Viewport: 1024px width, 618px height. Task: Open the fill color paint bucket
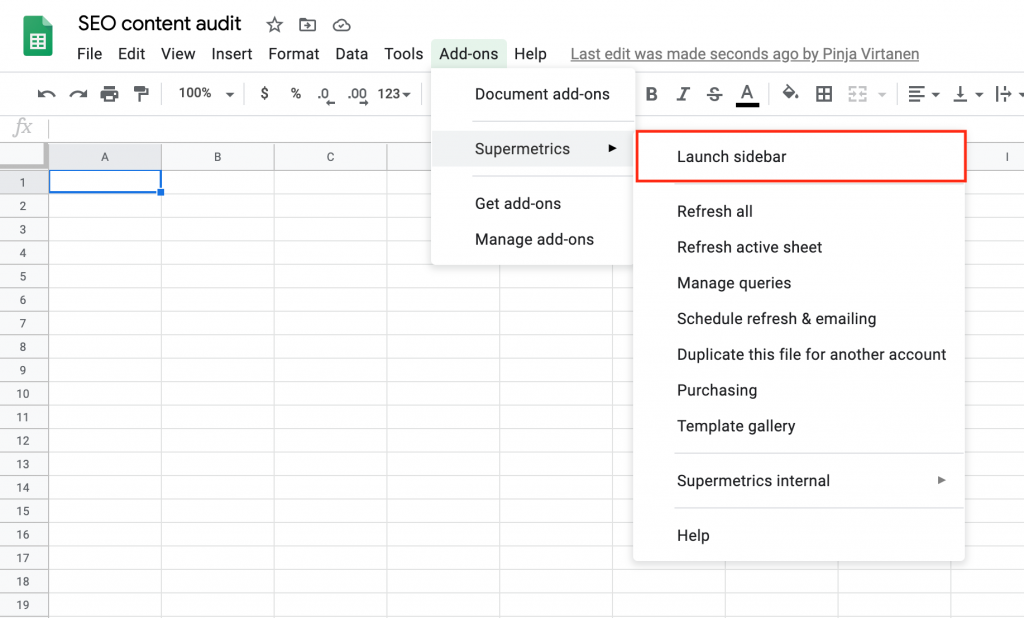(790, 94)
